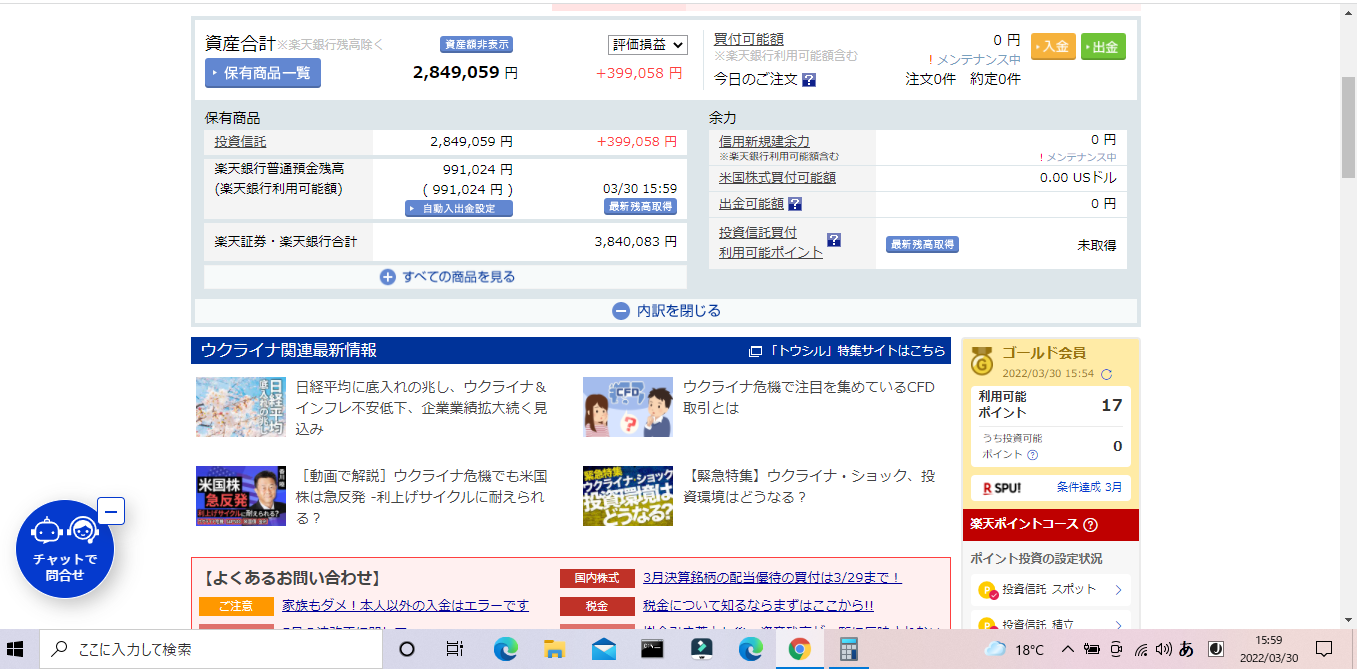The image size is (1357, 669).
Task: Open FAQ 3月決算銘柄の配当優待の買付は3/29まで
Action: point(772,578)
